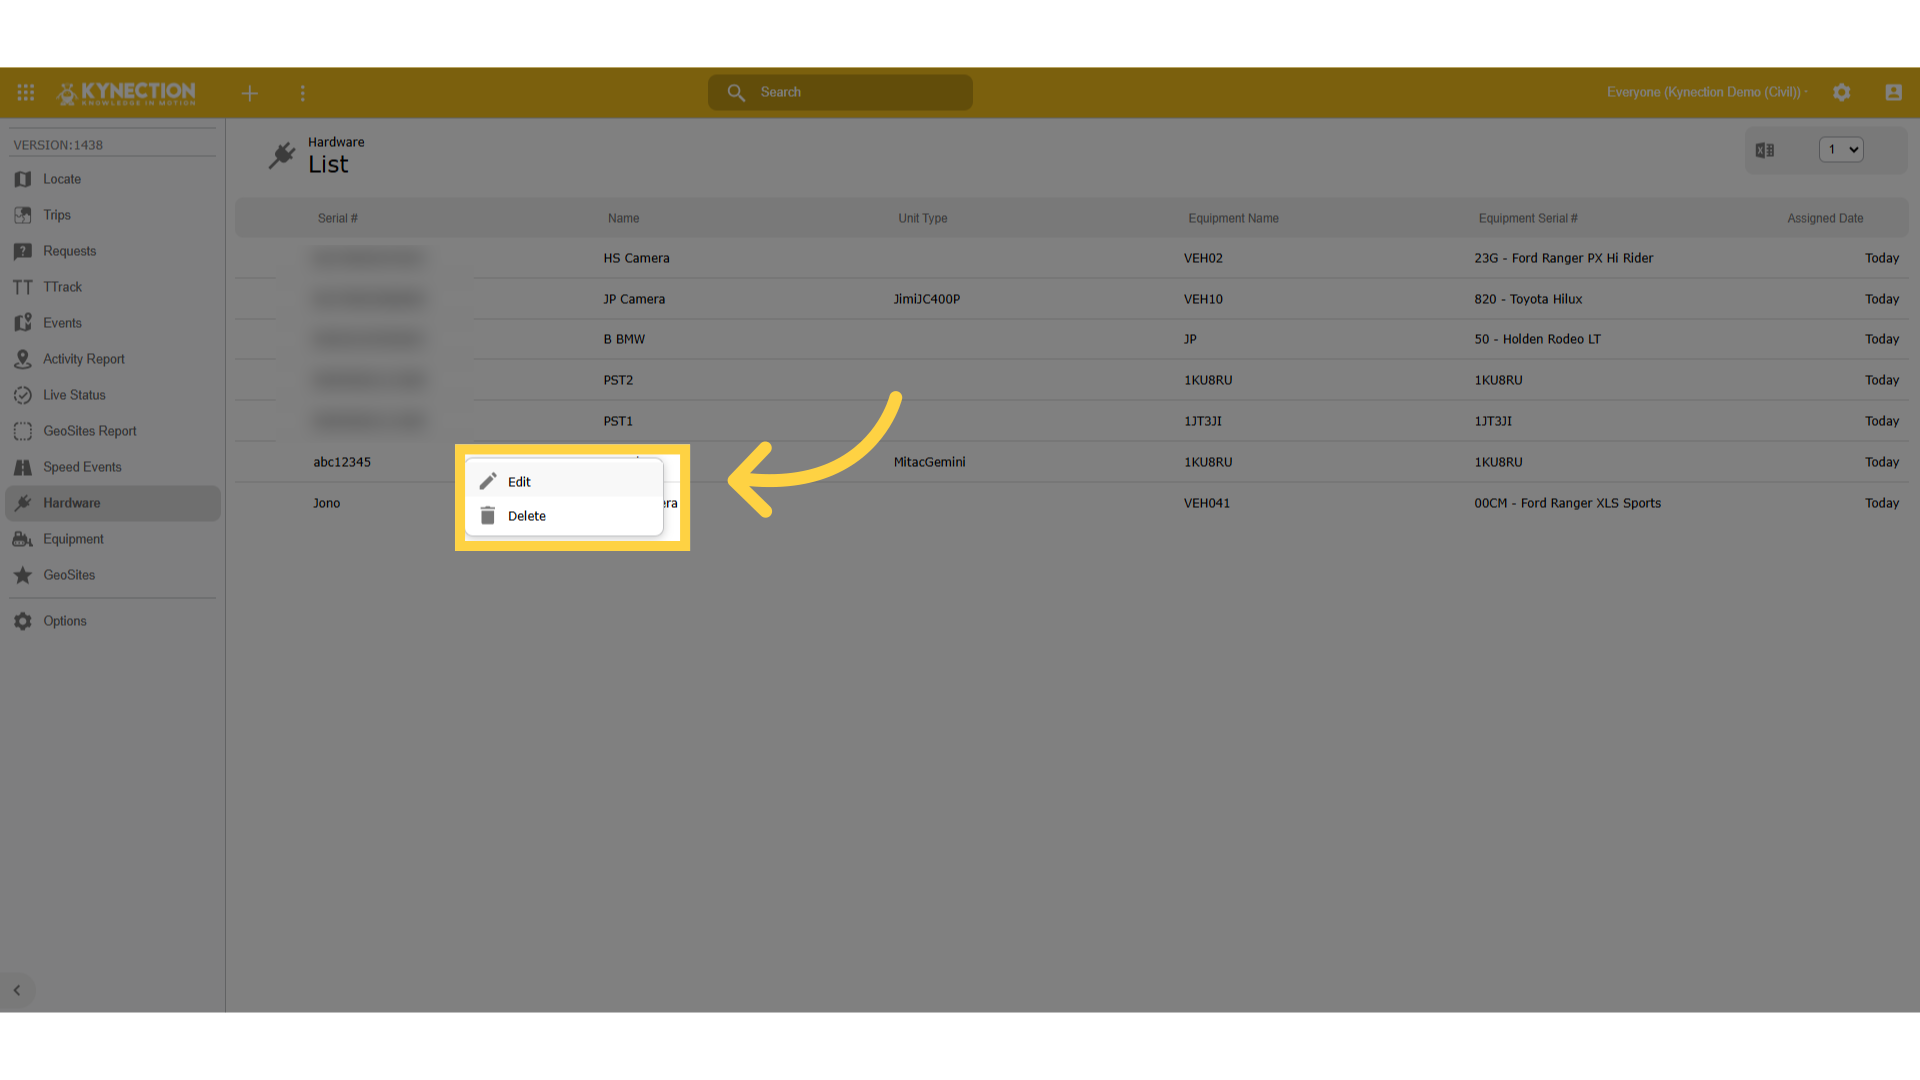This screenshot has height=1080, width=1920.
Task: Click the GeoSites Report icon
Action: tap(23, 431)
